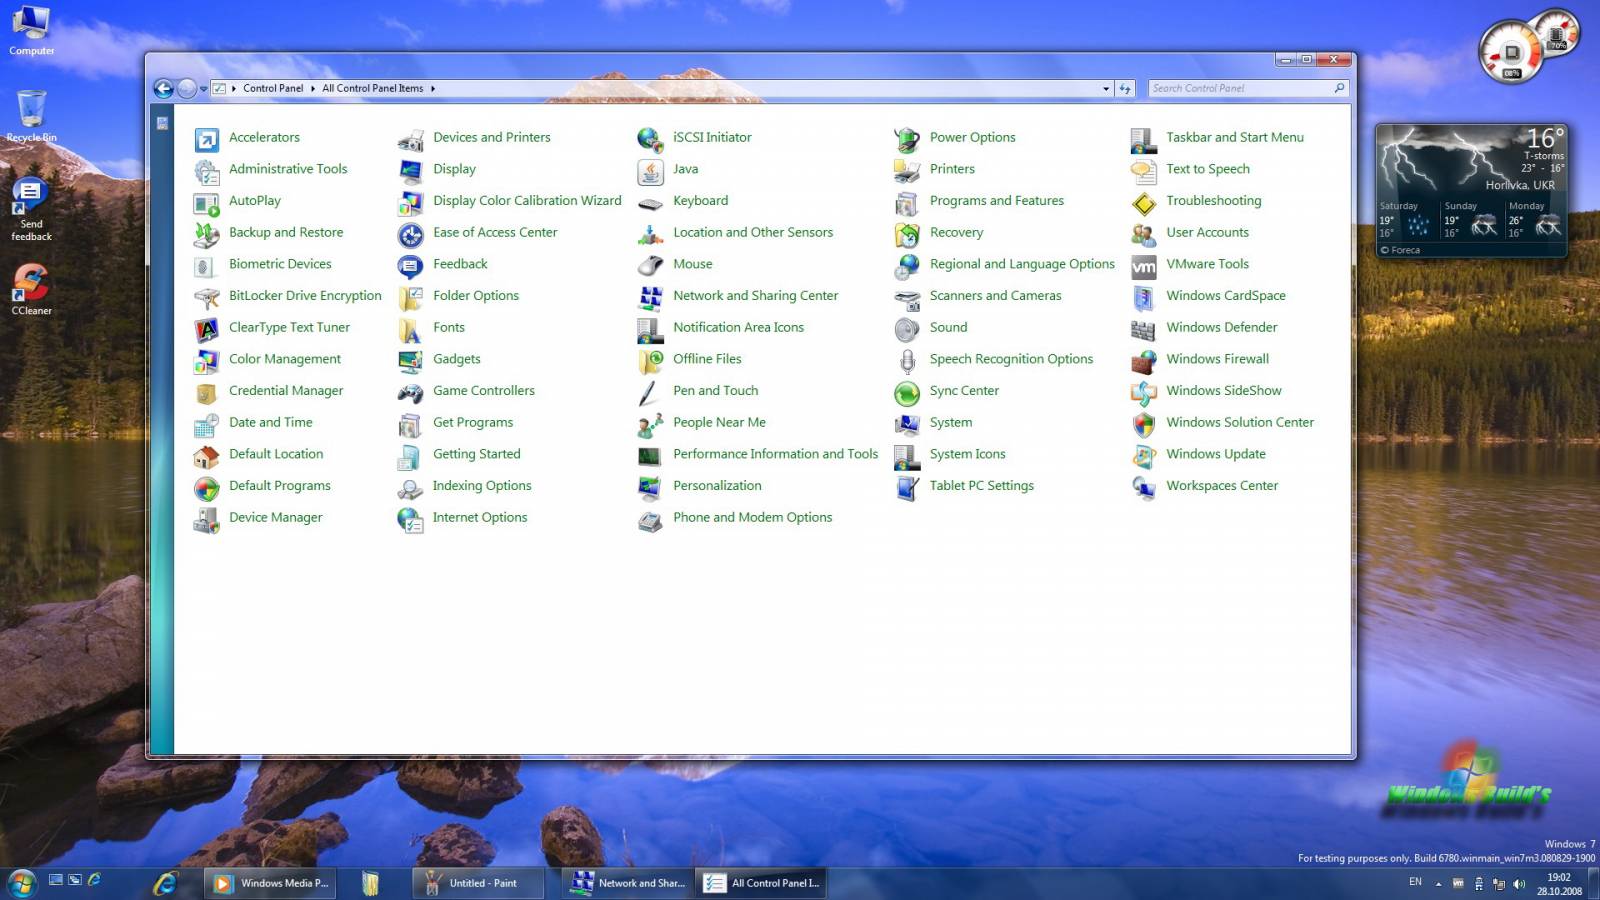
Task: Open the Power Options icon
Action: (907, 139)
